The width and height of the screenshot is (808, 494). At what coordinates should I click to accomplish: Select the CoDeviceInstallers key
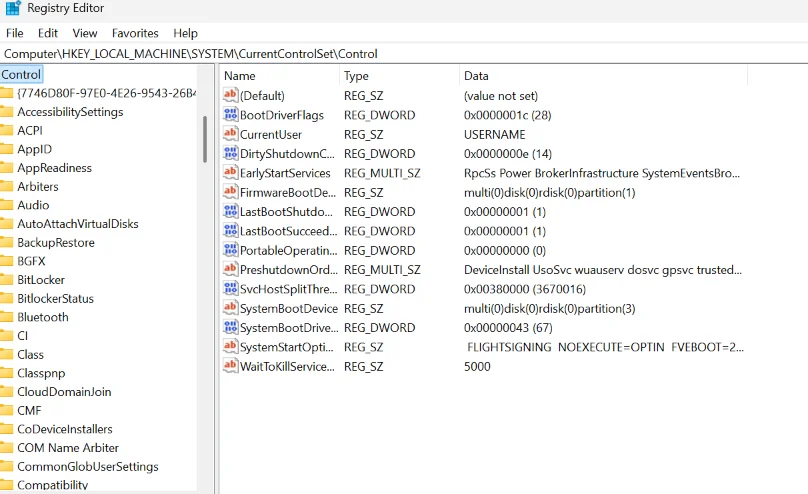pyautogui.click(x=65, y=429)
